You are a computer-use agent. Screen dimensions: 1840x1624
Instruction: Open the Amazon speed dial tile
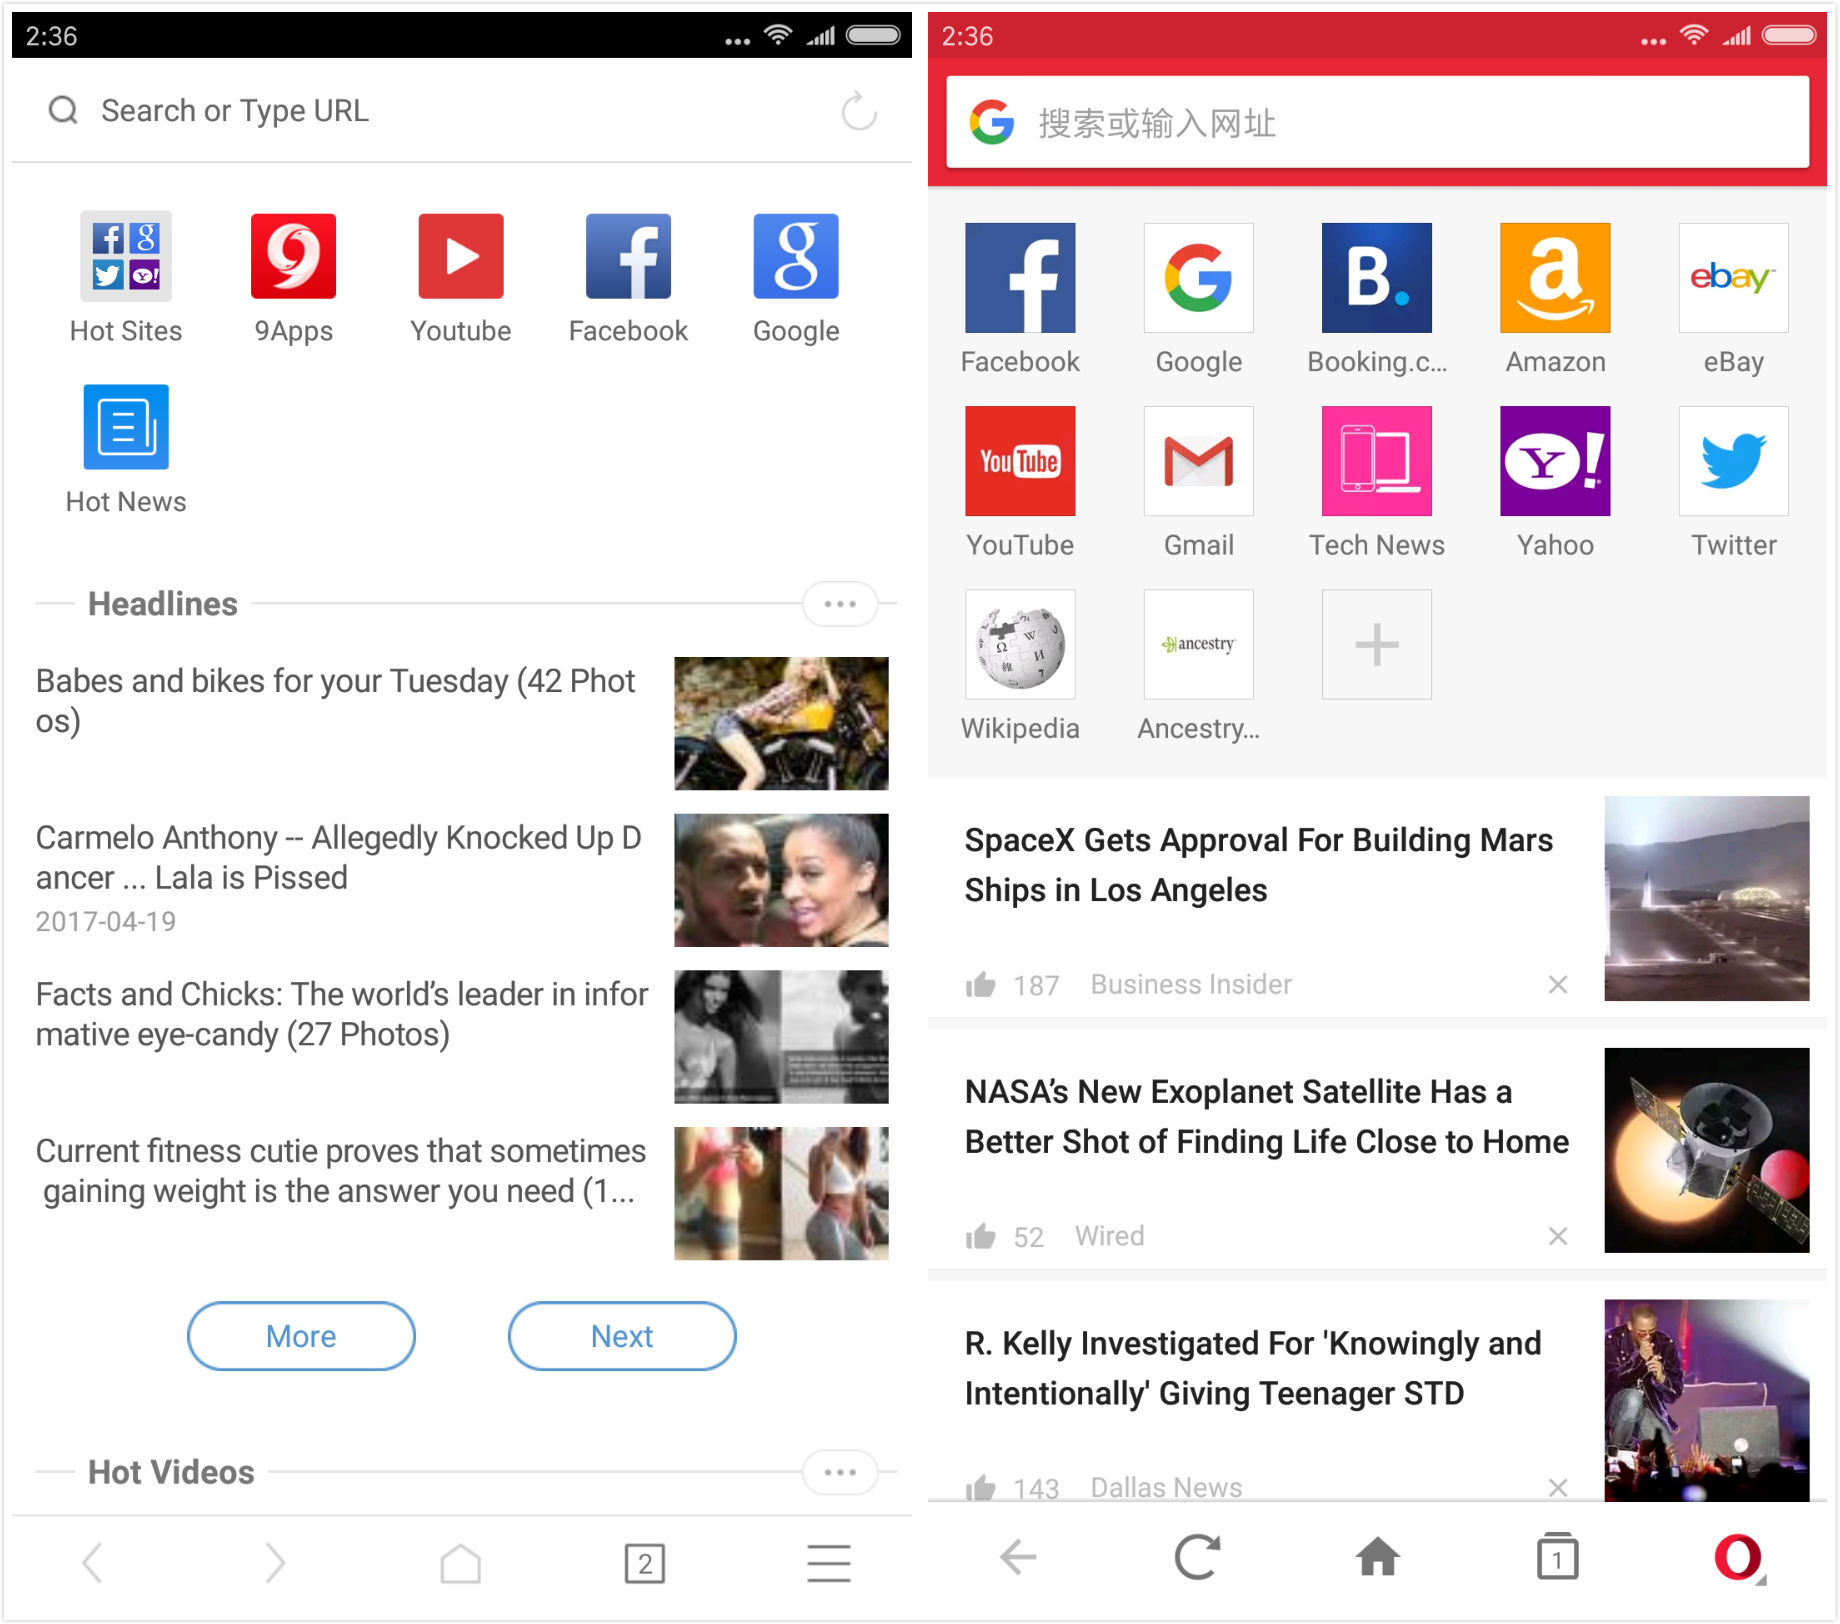(1555, 278)
